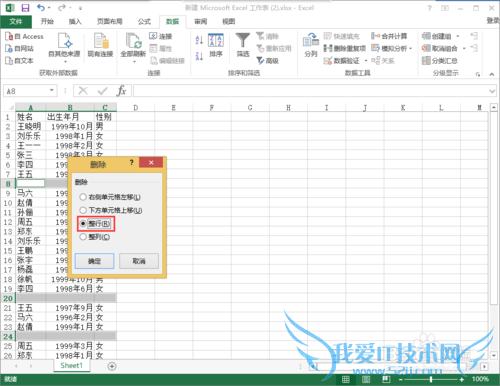Screen dimensions: 500x386
Task: Click the Select All corner triangle
Action: pos(10,107)
